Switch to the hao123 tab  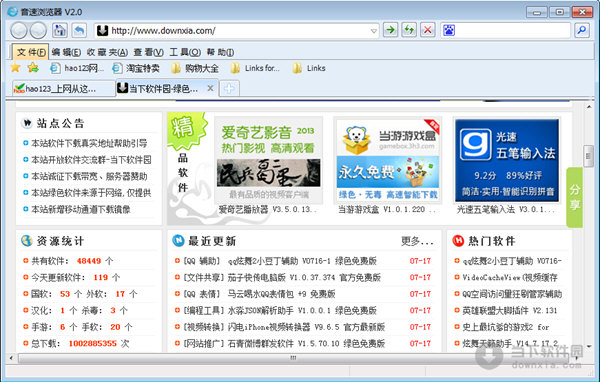(x=64, y=89)
